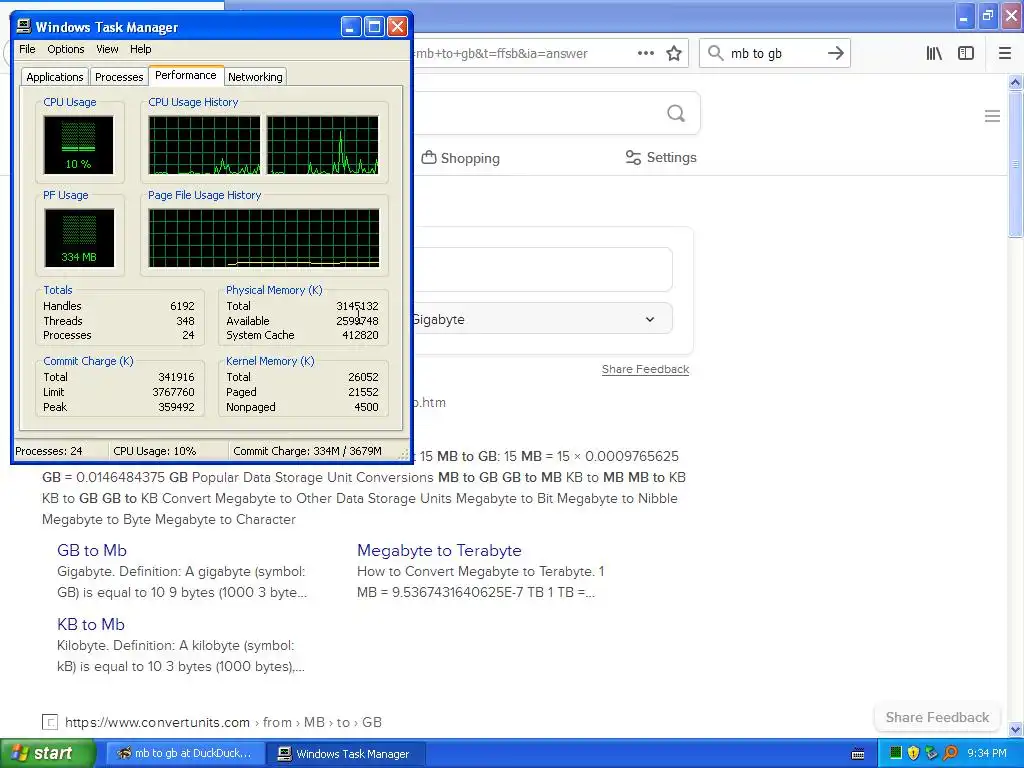
Task: Click the Page File Usage History graph
Action: pyautogui.click(x=264, y=238)
